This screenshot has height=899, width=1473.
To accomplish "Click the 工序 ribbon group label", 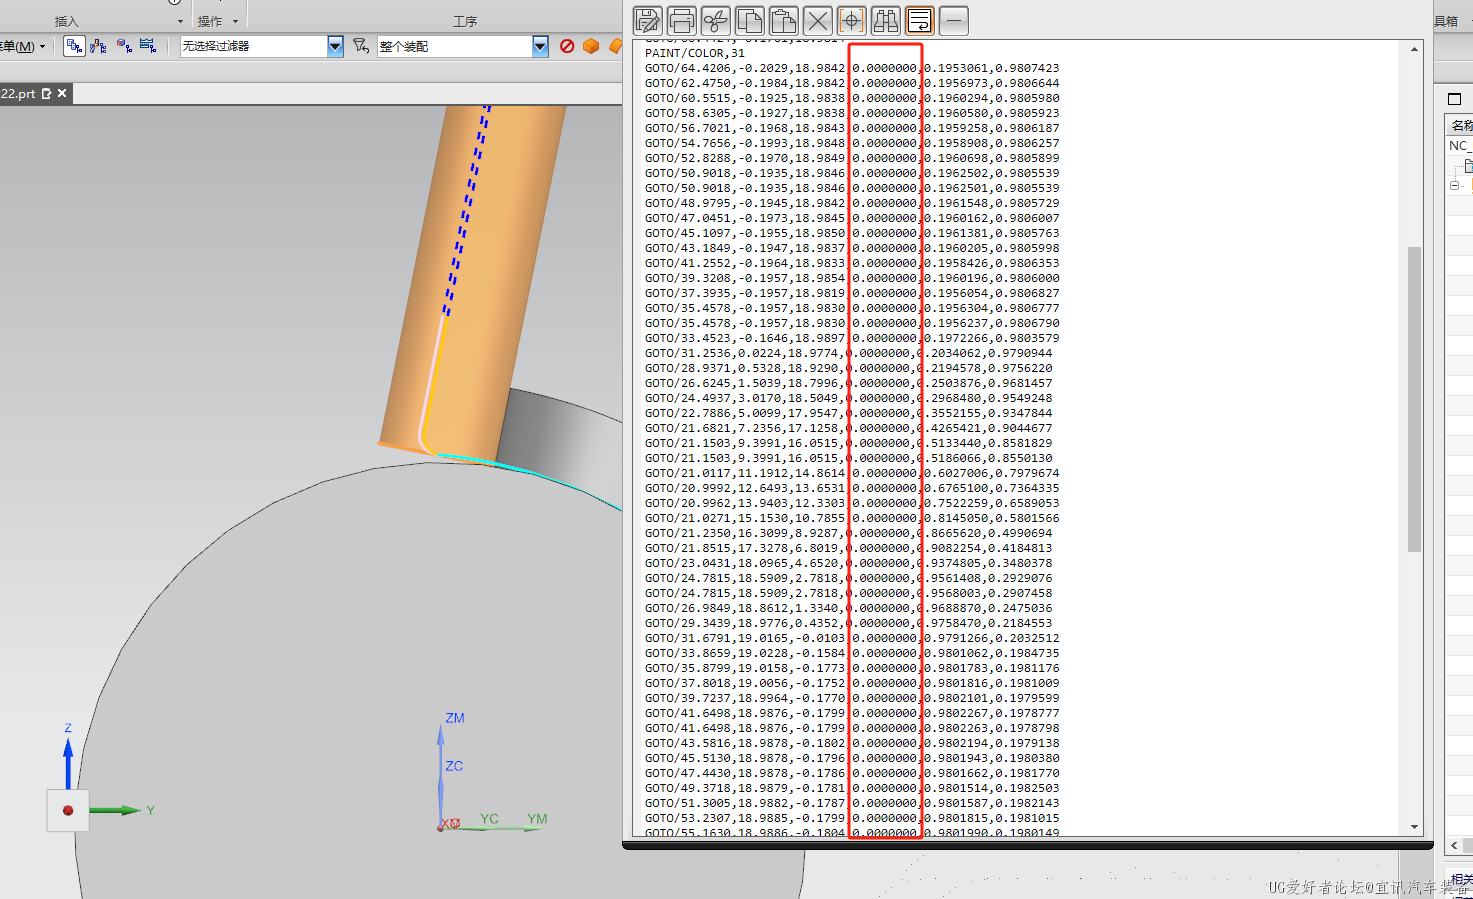I will (x=465, y=21).
